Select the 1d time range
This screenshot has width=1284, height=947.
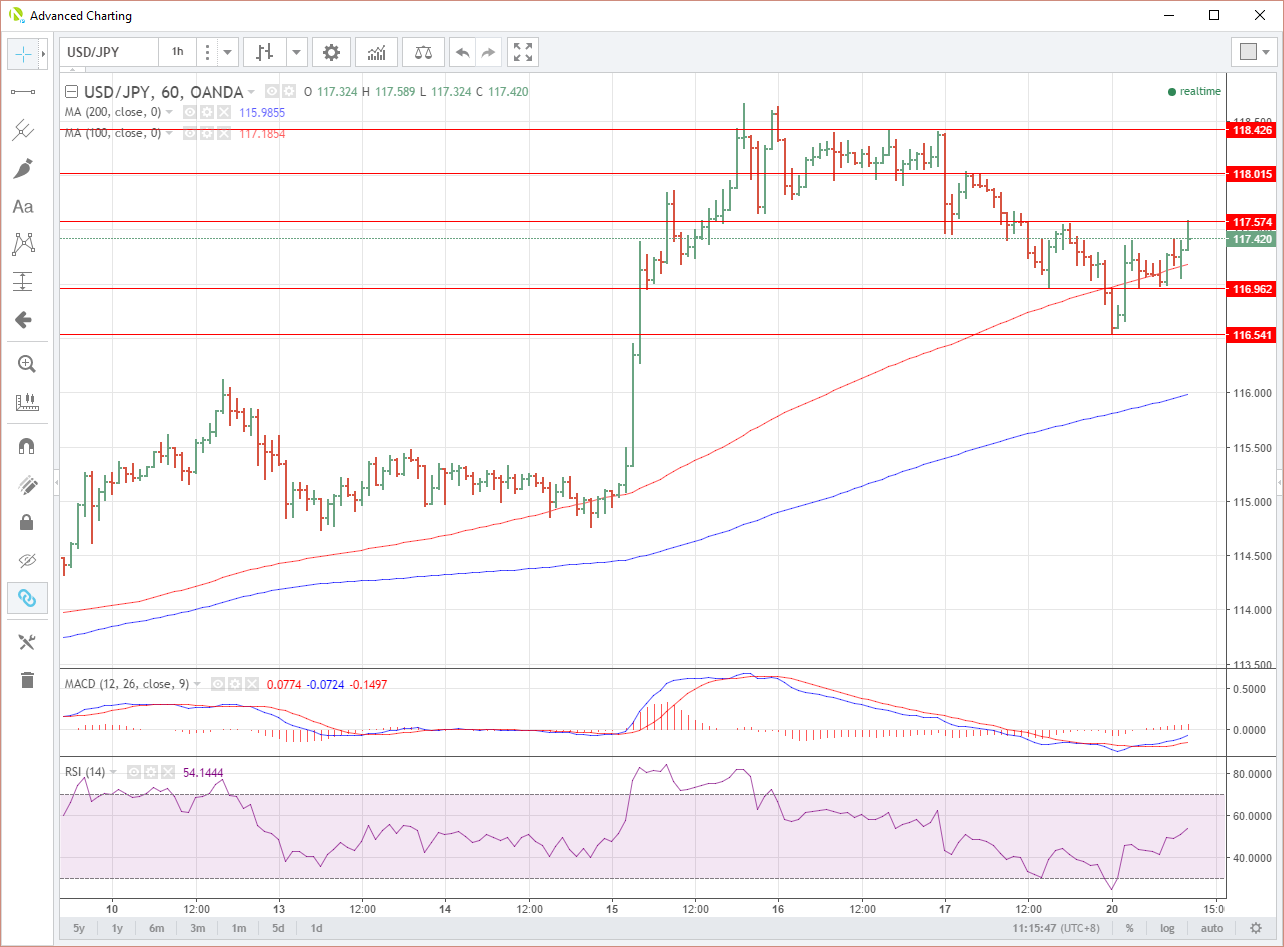[316, 928]
